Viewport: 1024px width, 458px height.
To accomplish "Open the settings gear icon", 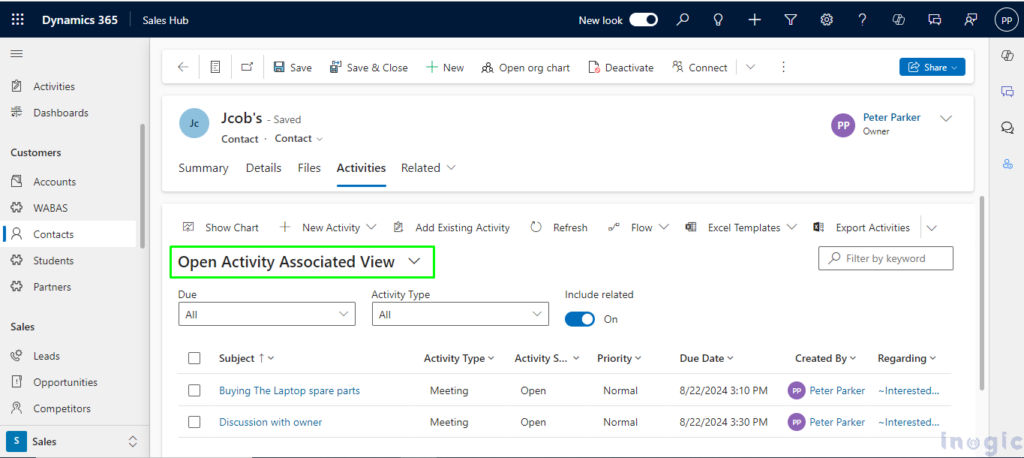I will click(826, 20).
